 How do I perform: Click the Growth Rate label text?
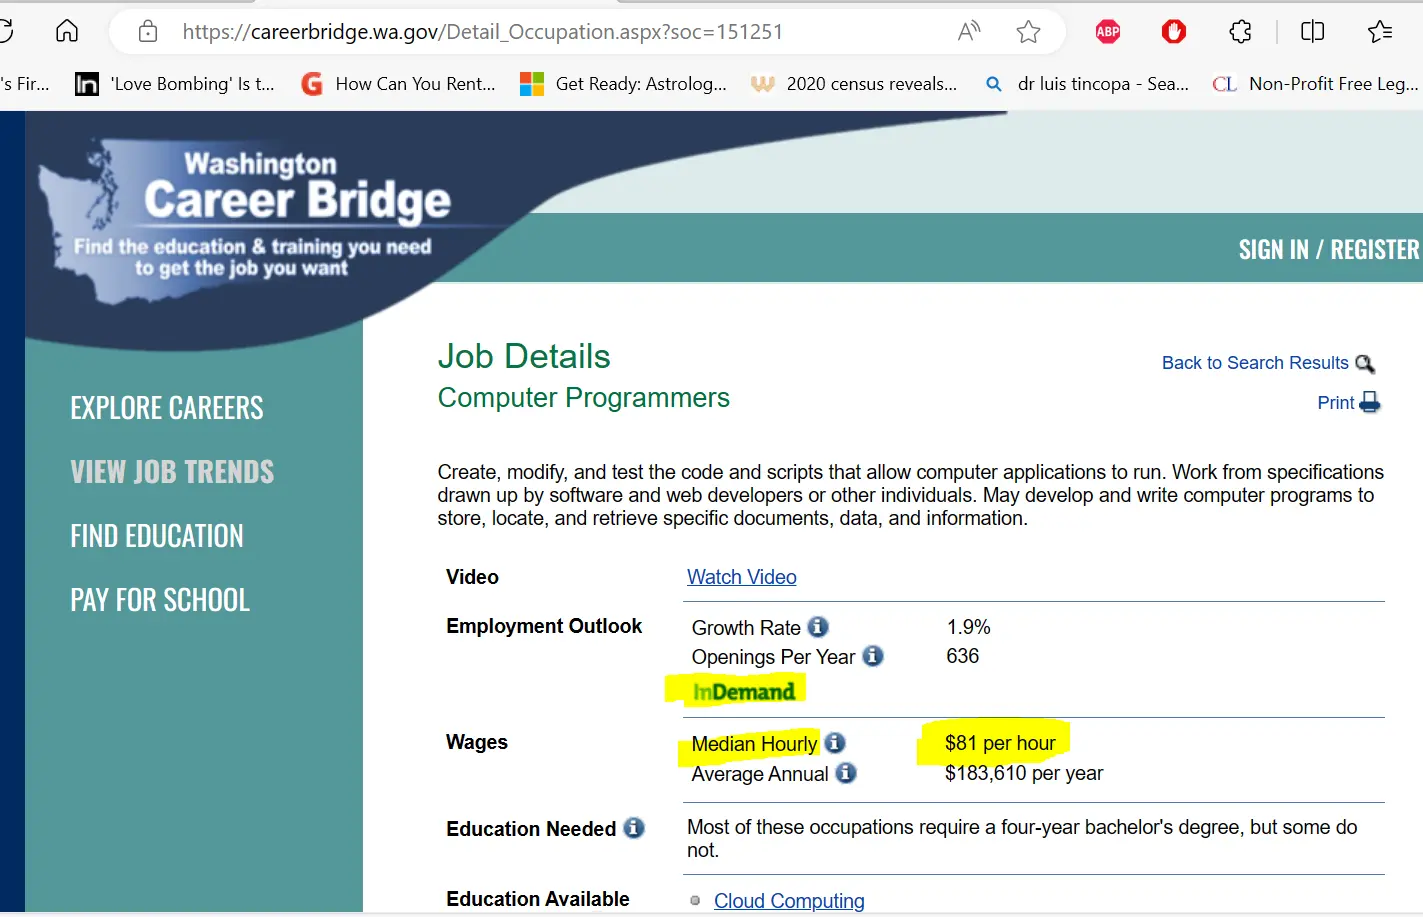click(x=746, y=628)
